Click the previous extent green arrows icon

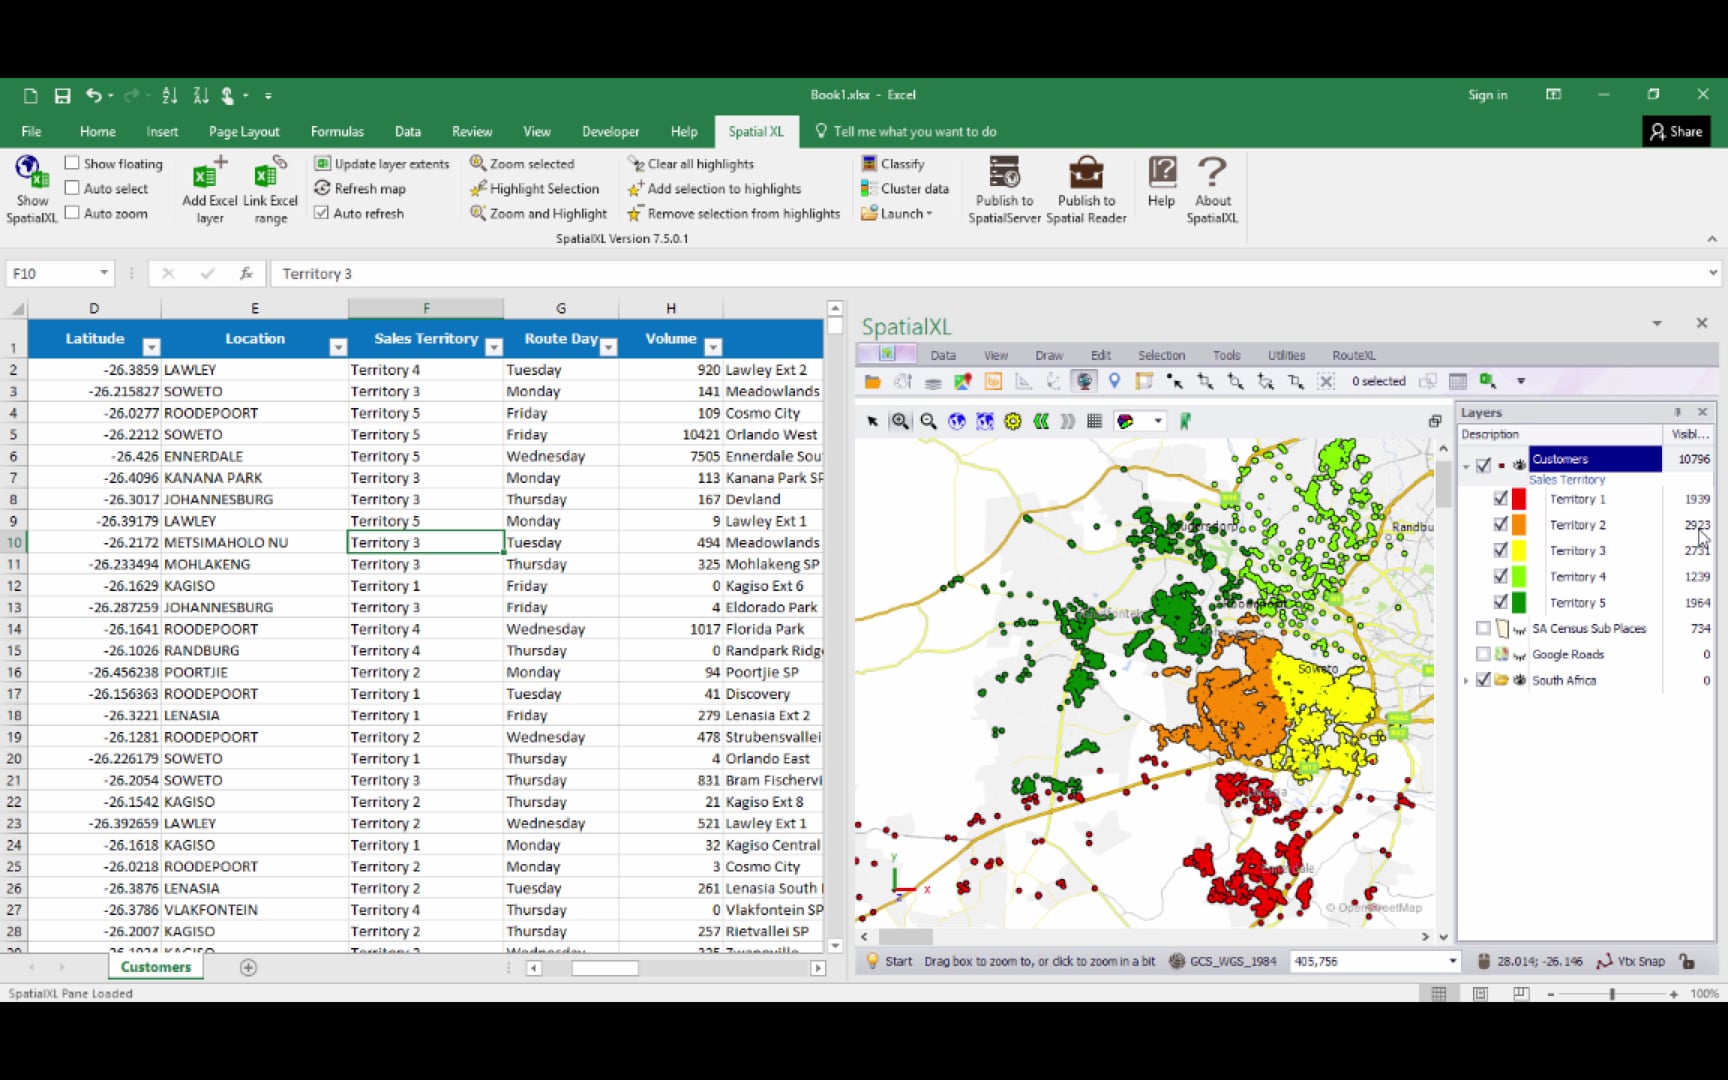[x=1041, y=421]
